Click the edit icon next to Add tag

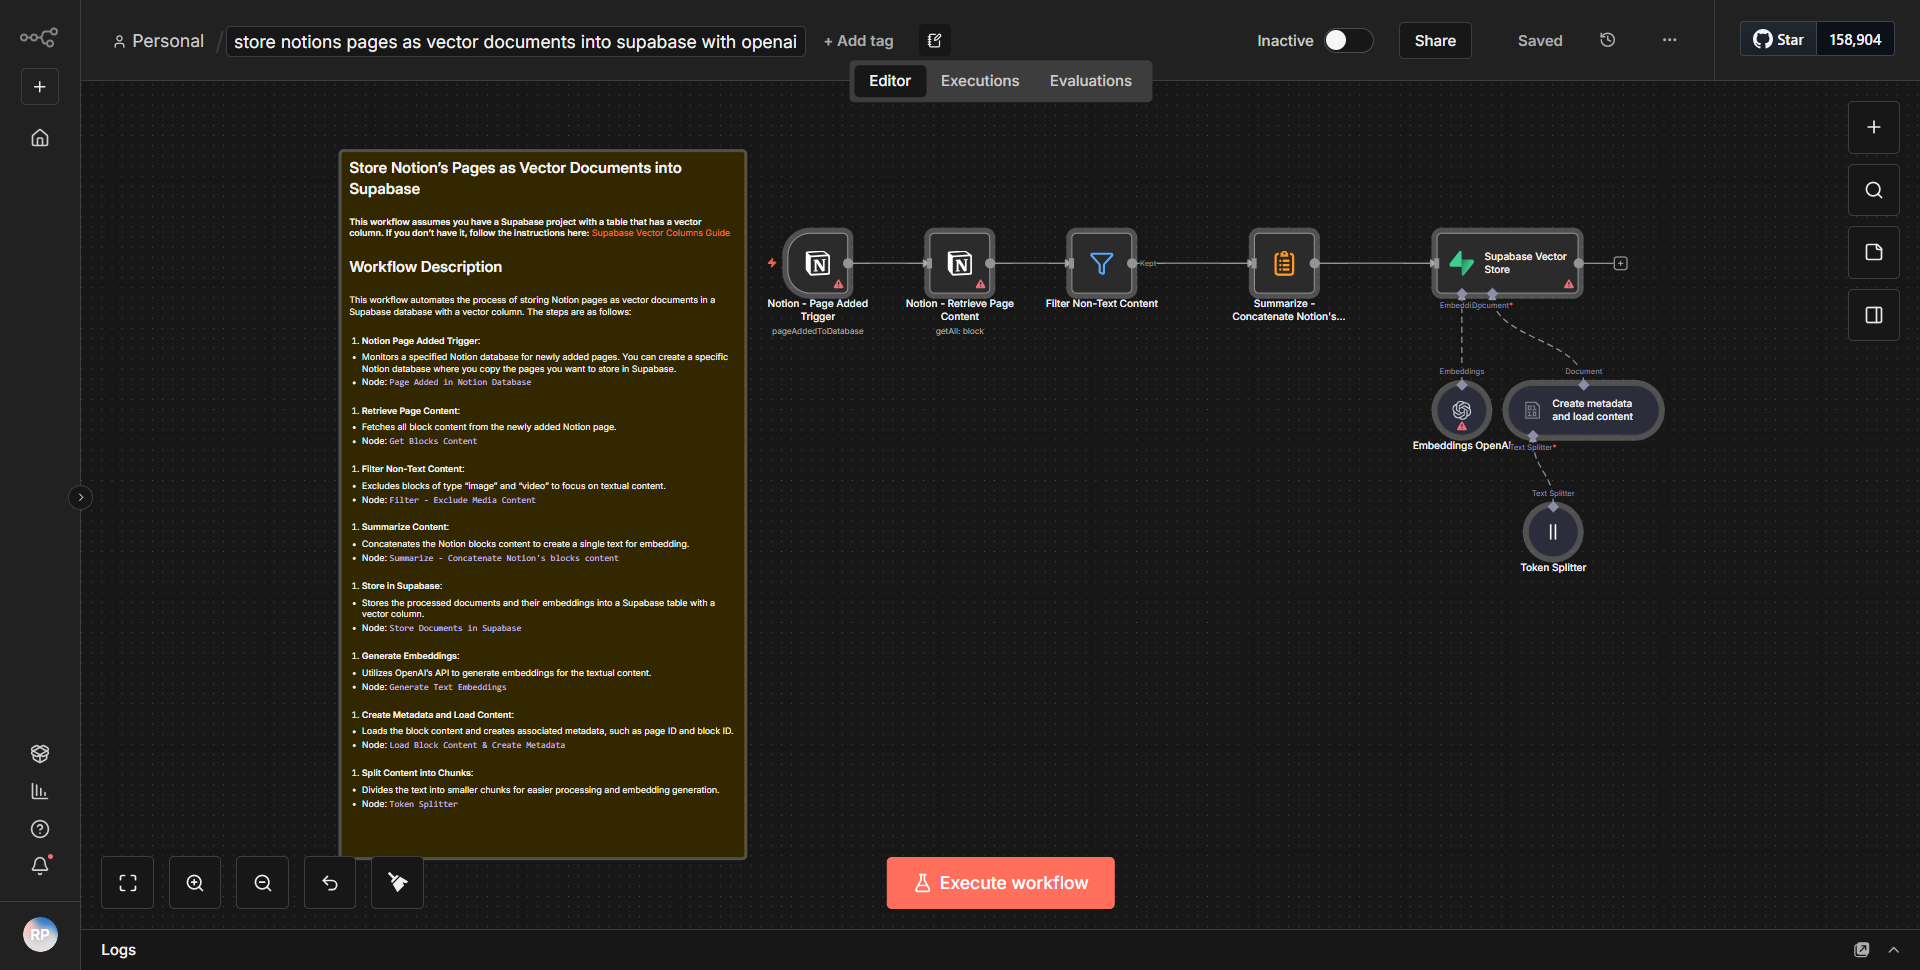coord(934,40)
